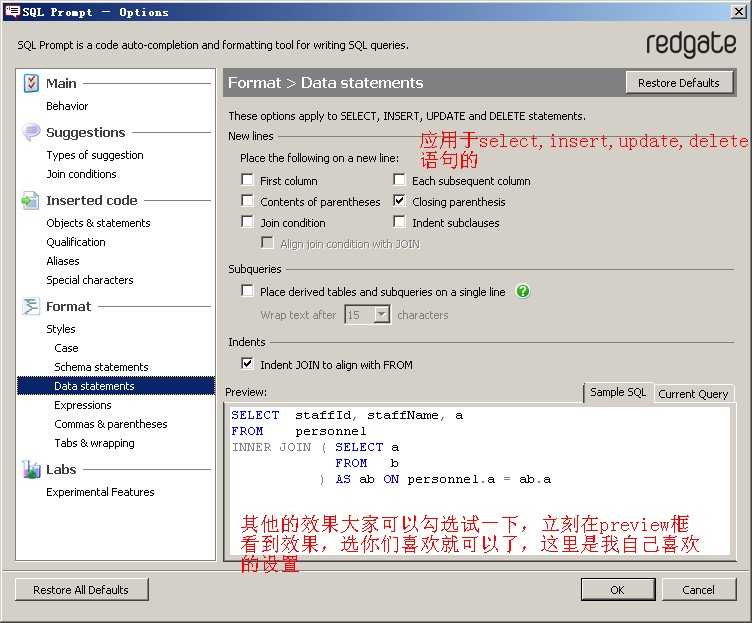Open the Expressions formatting page

[82, 405]
